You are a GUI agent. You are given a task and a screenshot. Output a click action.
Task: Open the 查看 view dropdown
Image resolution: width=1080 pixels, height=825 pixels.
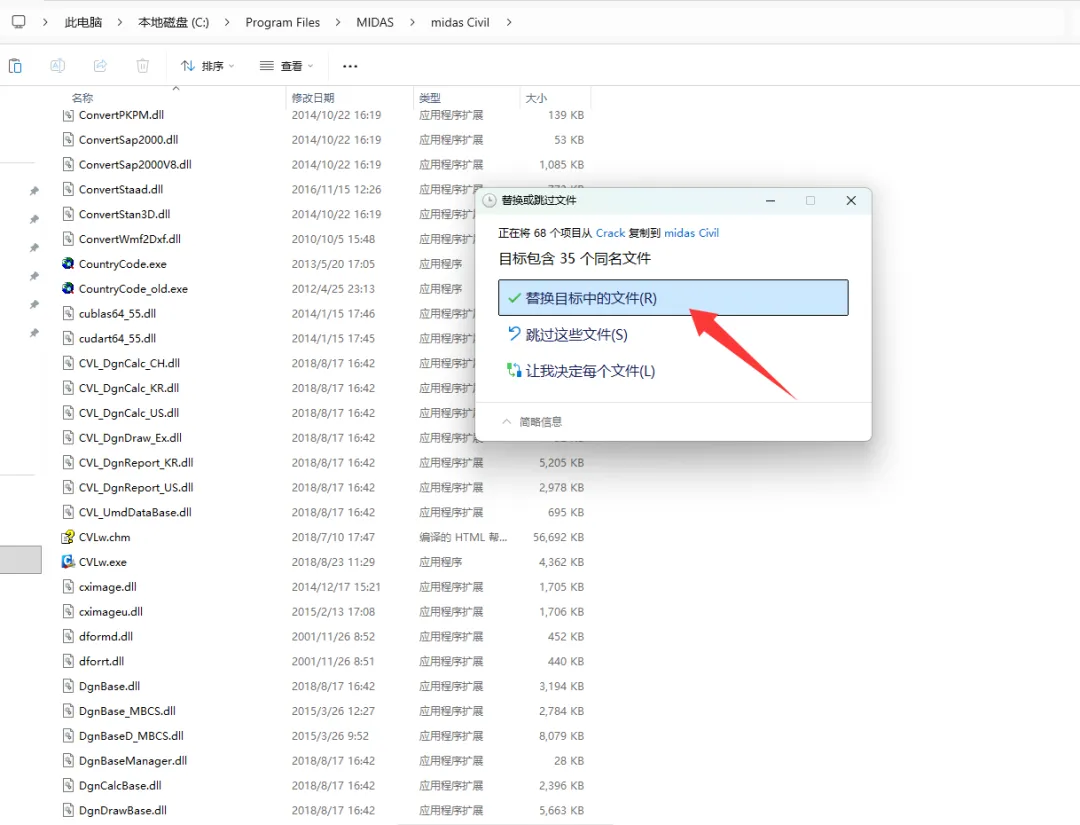click(287, 66)
